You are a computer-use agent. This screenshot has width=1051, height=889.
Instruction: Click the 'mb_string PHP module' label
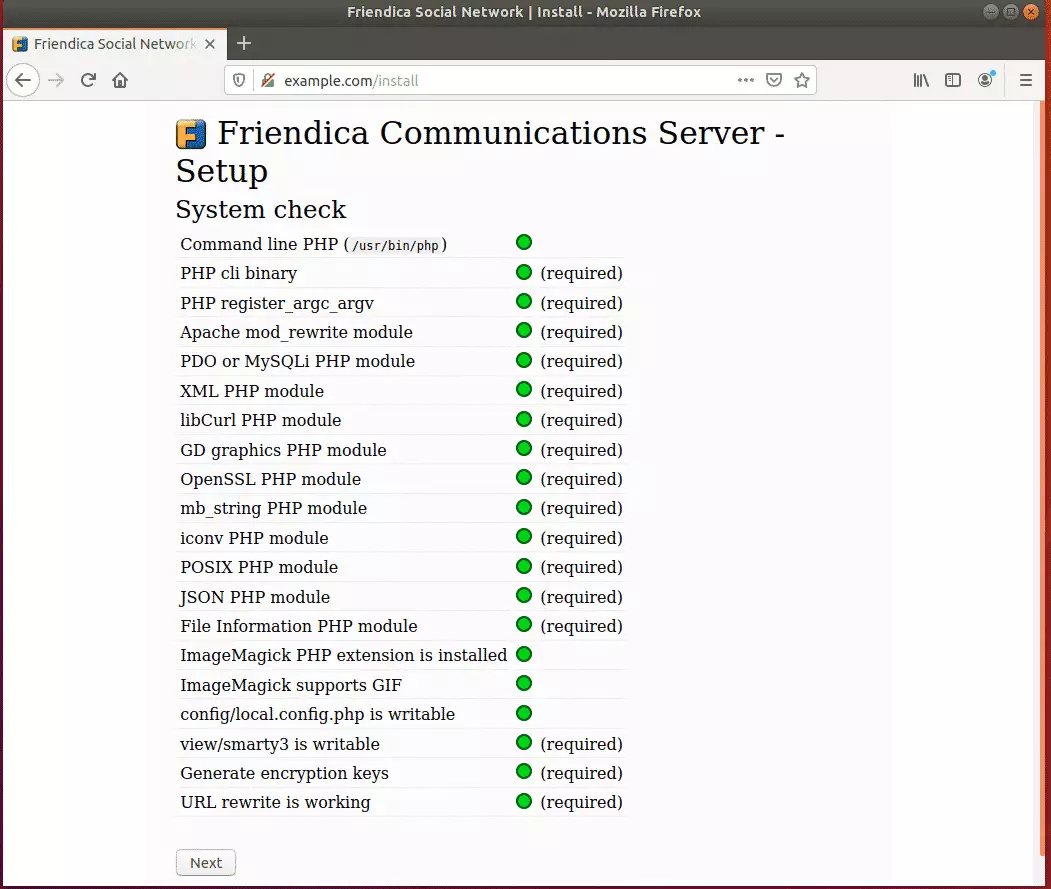pyautogui.click(x=273, y=509)
